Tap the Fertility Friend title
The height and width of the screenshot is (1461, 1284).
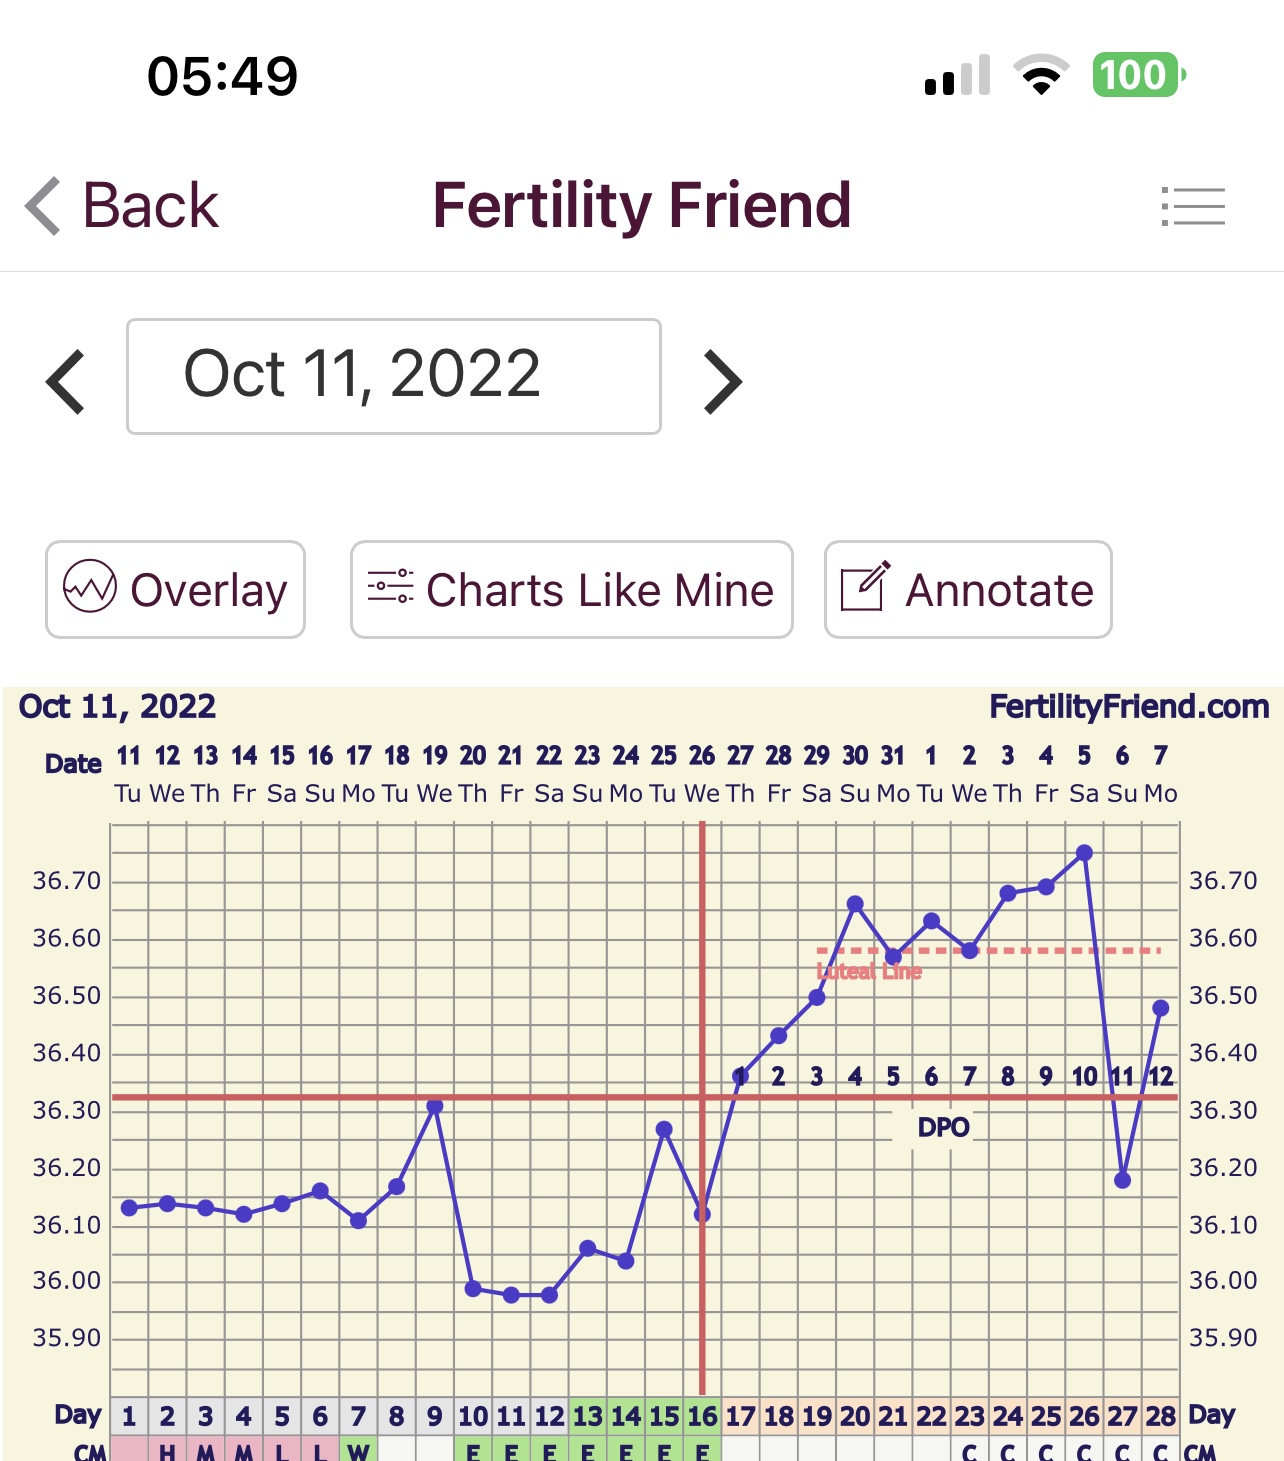641,206
